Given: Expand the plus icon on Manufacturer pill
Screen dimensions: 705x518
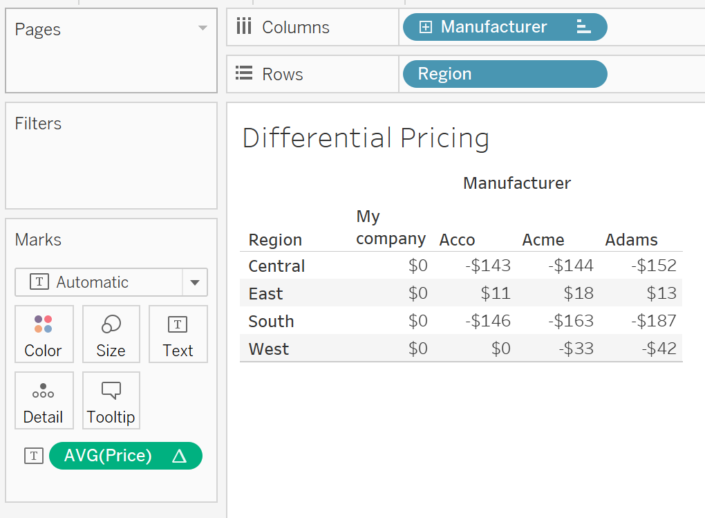Looking at the screenshot, I should point(425,27).
